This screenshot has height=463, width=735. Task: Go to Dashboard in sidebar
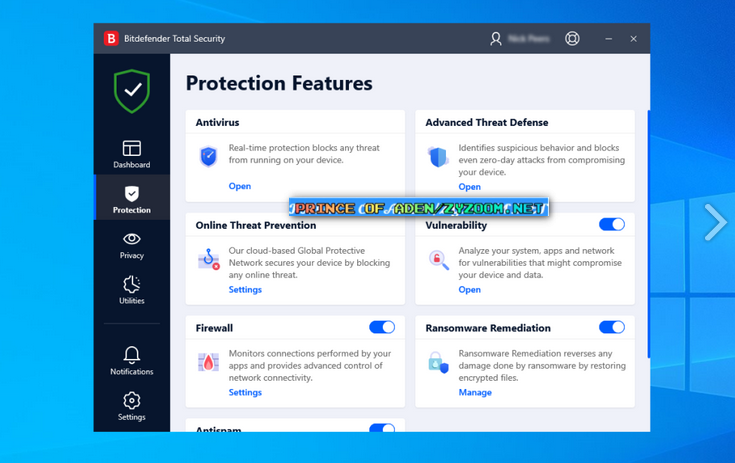(x=132, y=154)
